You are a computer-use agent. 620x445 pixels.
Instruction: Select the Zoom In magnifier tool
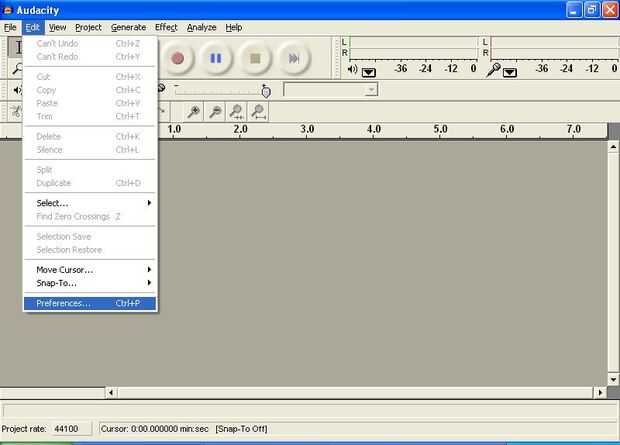click(x=193, y=112)
